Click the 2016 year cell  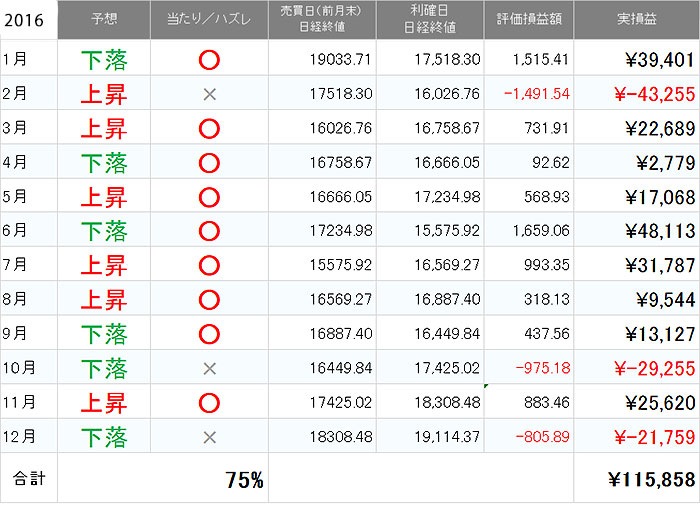coord(26,19)
